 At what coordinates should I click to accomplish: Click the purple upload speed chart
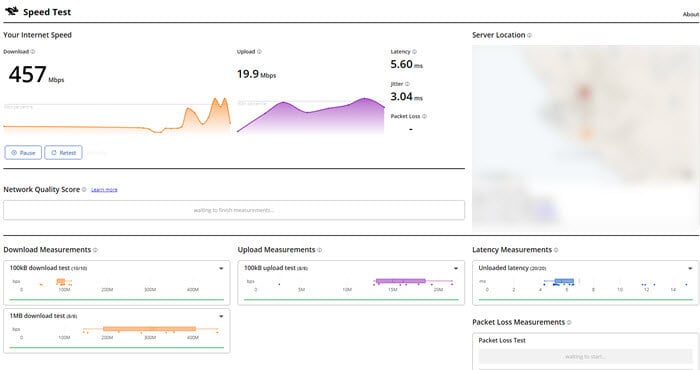click(311, 116)
